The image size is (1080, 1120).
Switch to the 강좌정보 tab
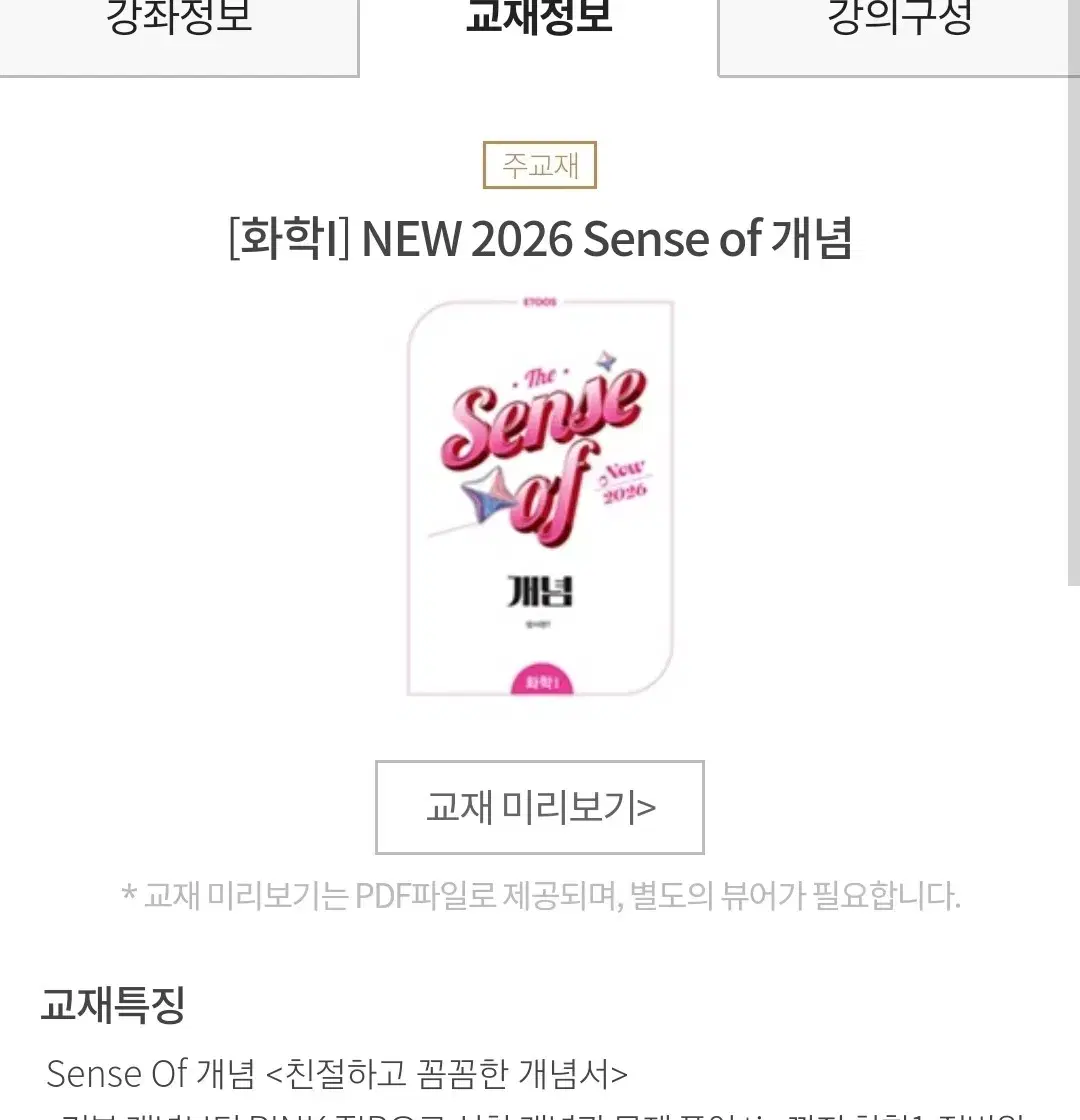179,29
